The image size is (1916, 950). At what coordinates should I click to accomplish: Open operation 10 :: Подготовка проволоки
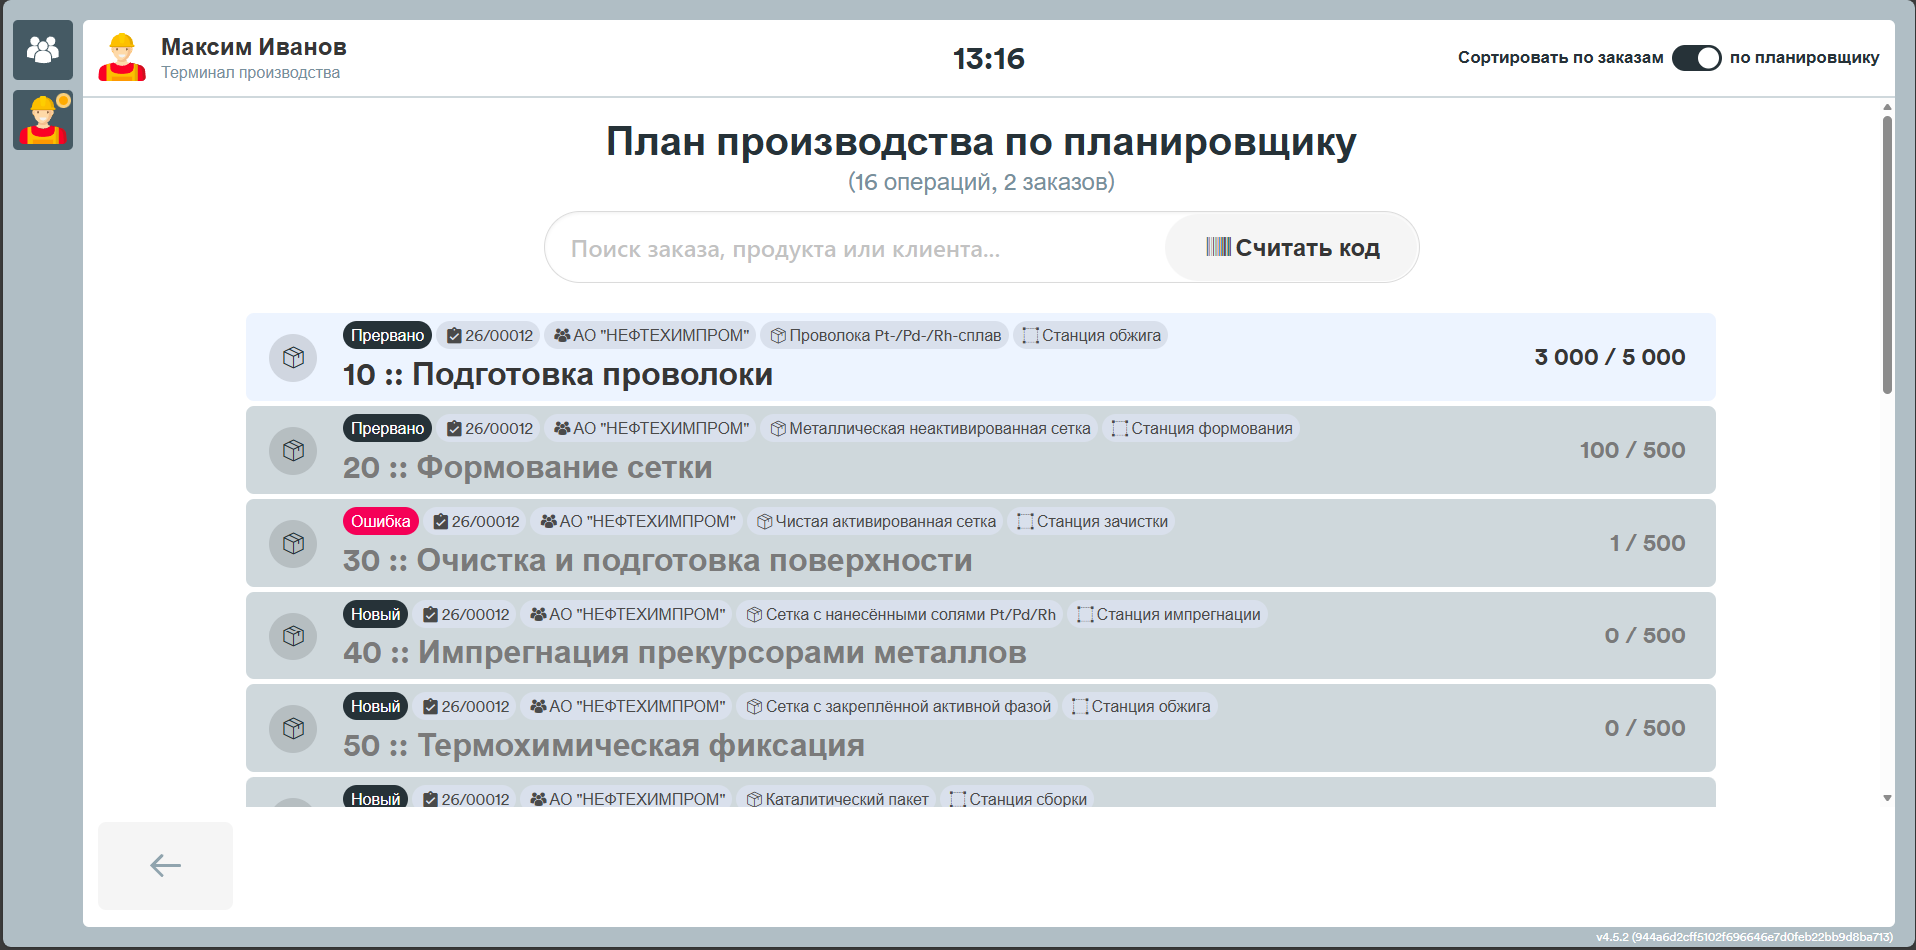(981, 357)
